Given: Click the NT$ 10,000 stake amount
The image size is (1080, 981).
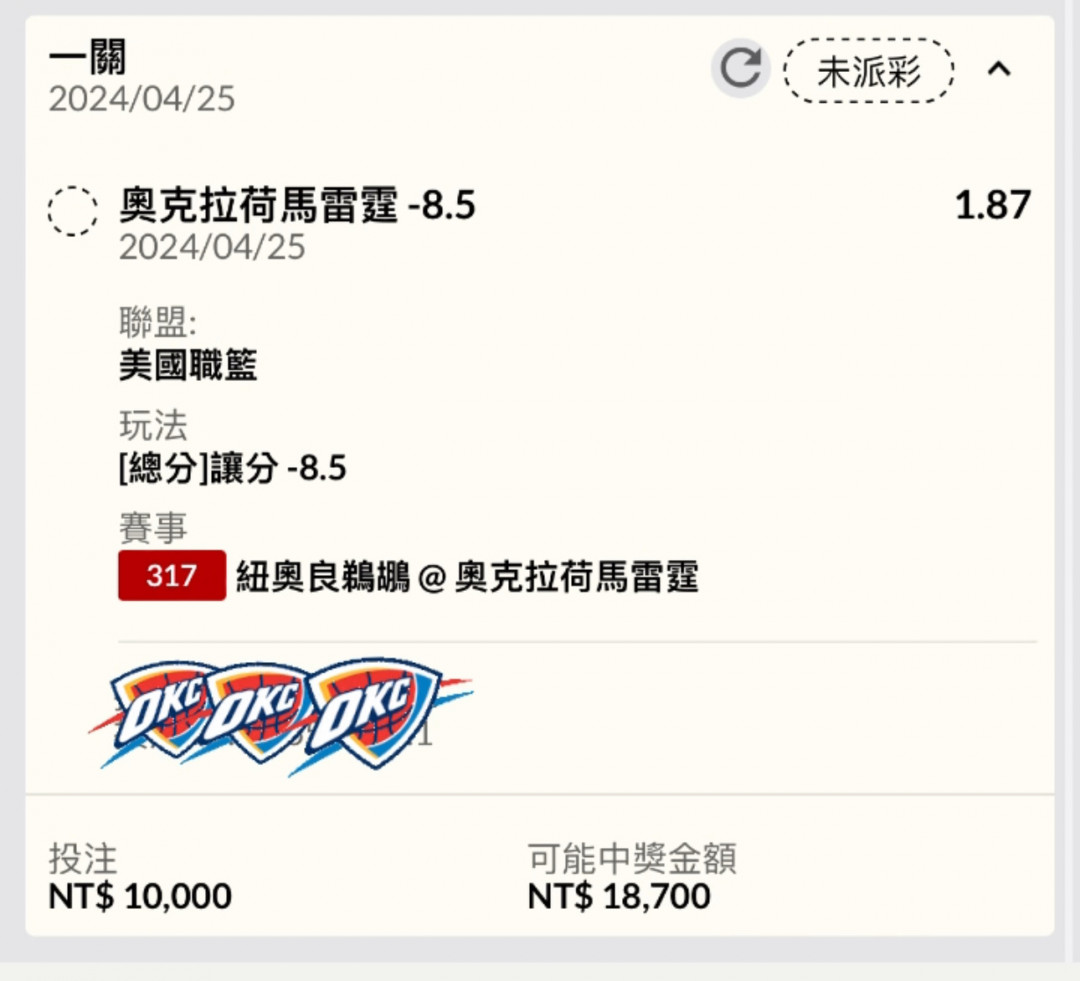Looking at the screenshot, I should coord(140,896).
